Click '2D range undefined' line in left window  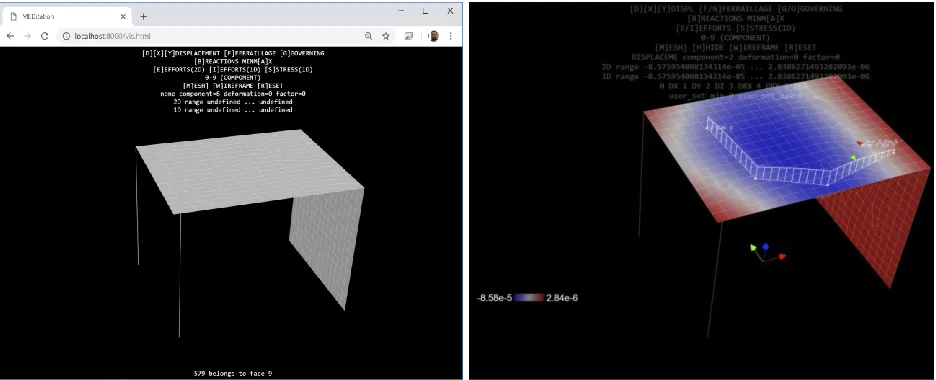click(233, 102)
